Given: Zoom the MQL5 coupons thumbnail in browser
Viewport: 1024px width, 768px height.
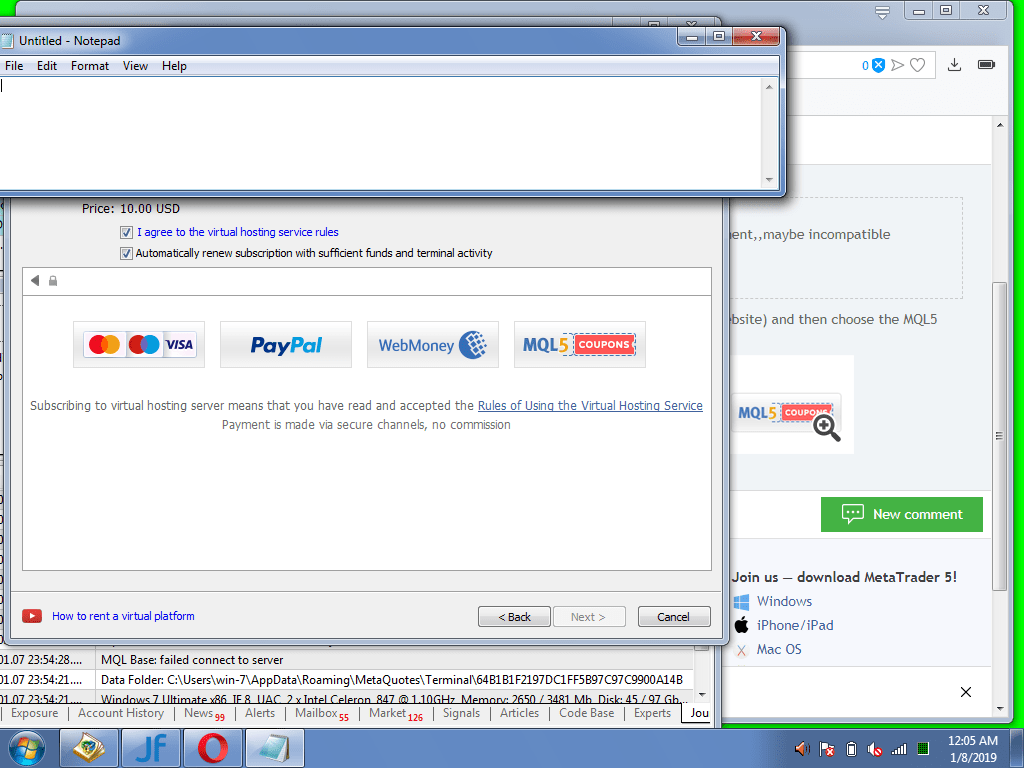Looking at the screenshot, I should click(x=826, y=428).
